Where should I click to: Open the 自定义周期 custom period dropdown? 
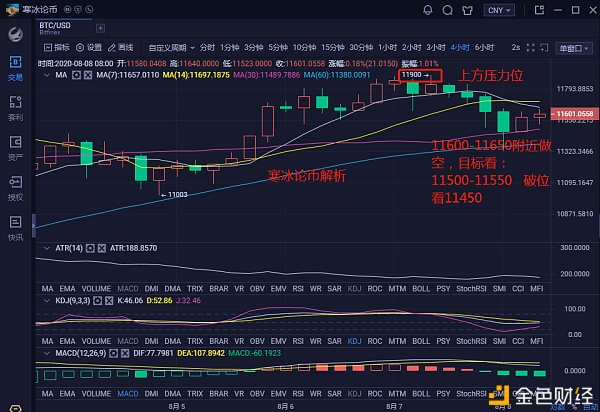tap(171, 48)
